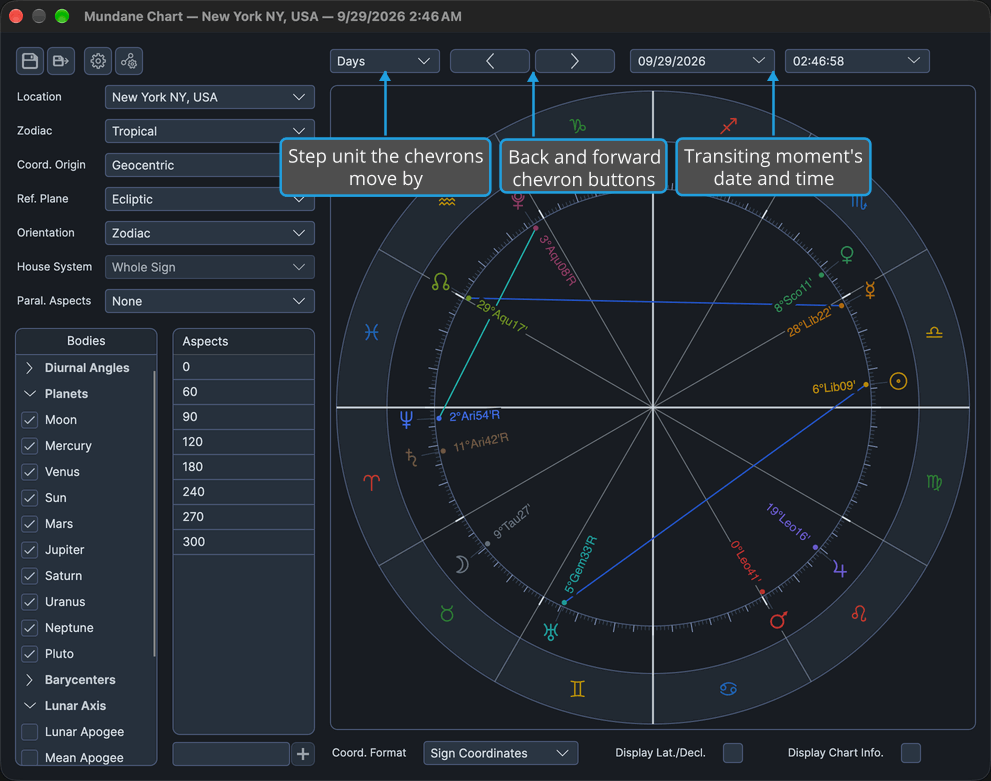Screen dimensions: 991x781
Task: Toggle the Uranus checkbox
Action: click(x=30, y=602)
